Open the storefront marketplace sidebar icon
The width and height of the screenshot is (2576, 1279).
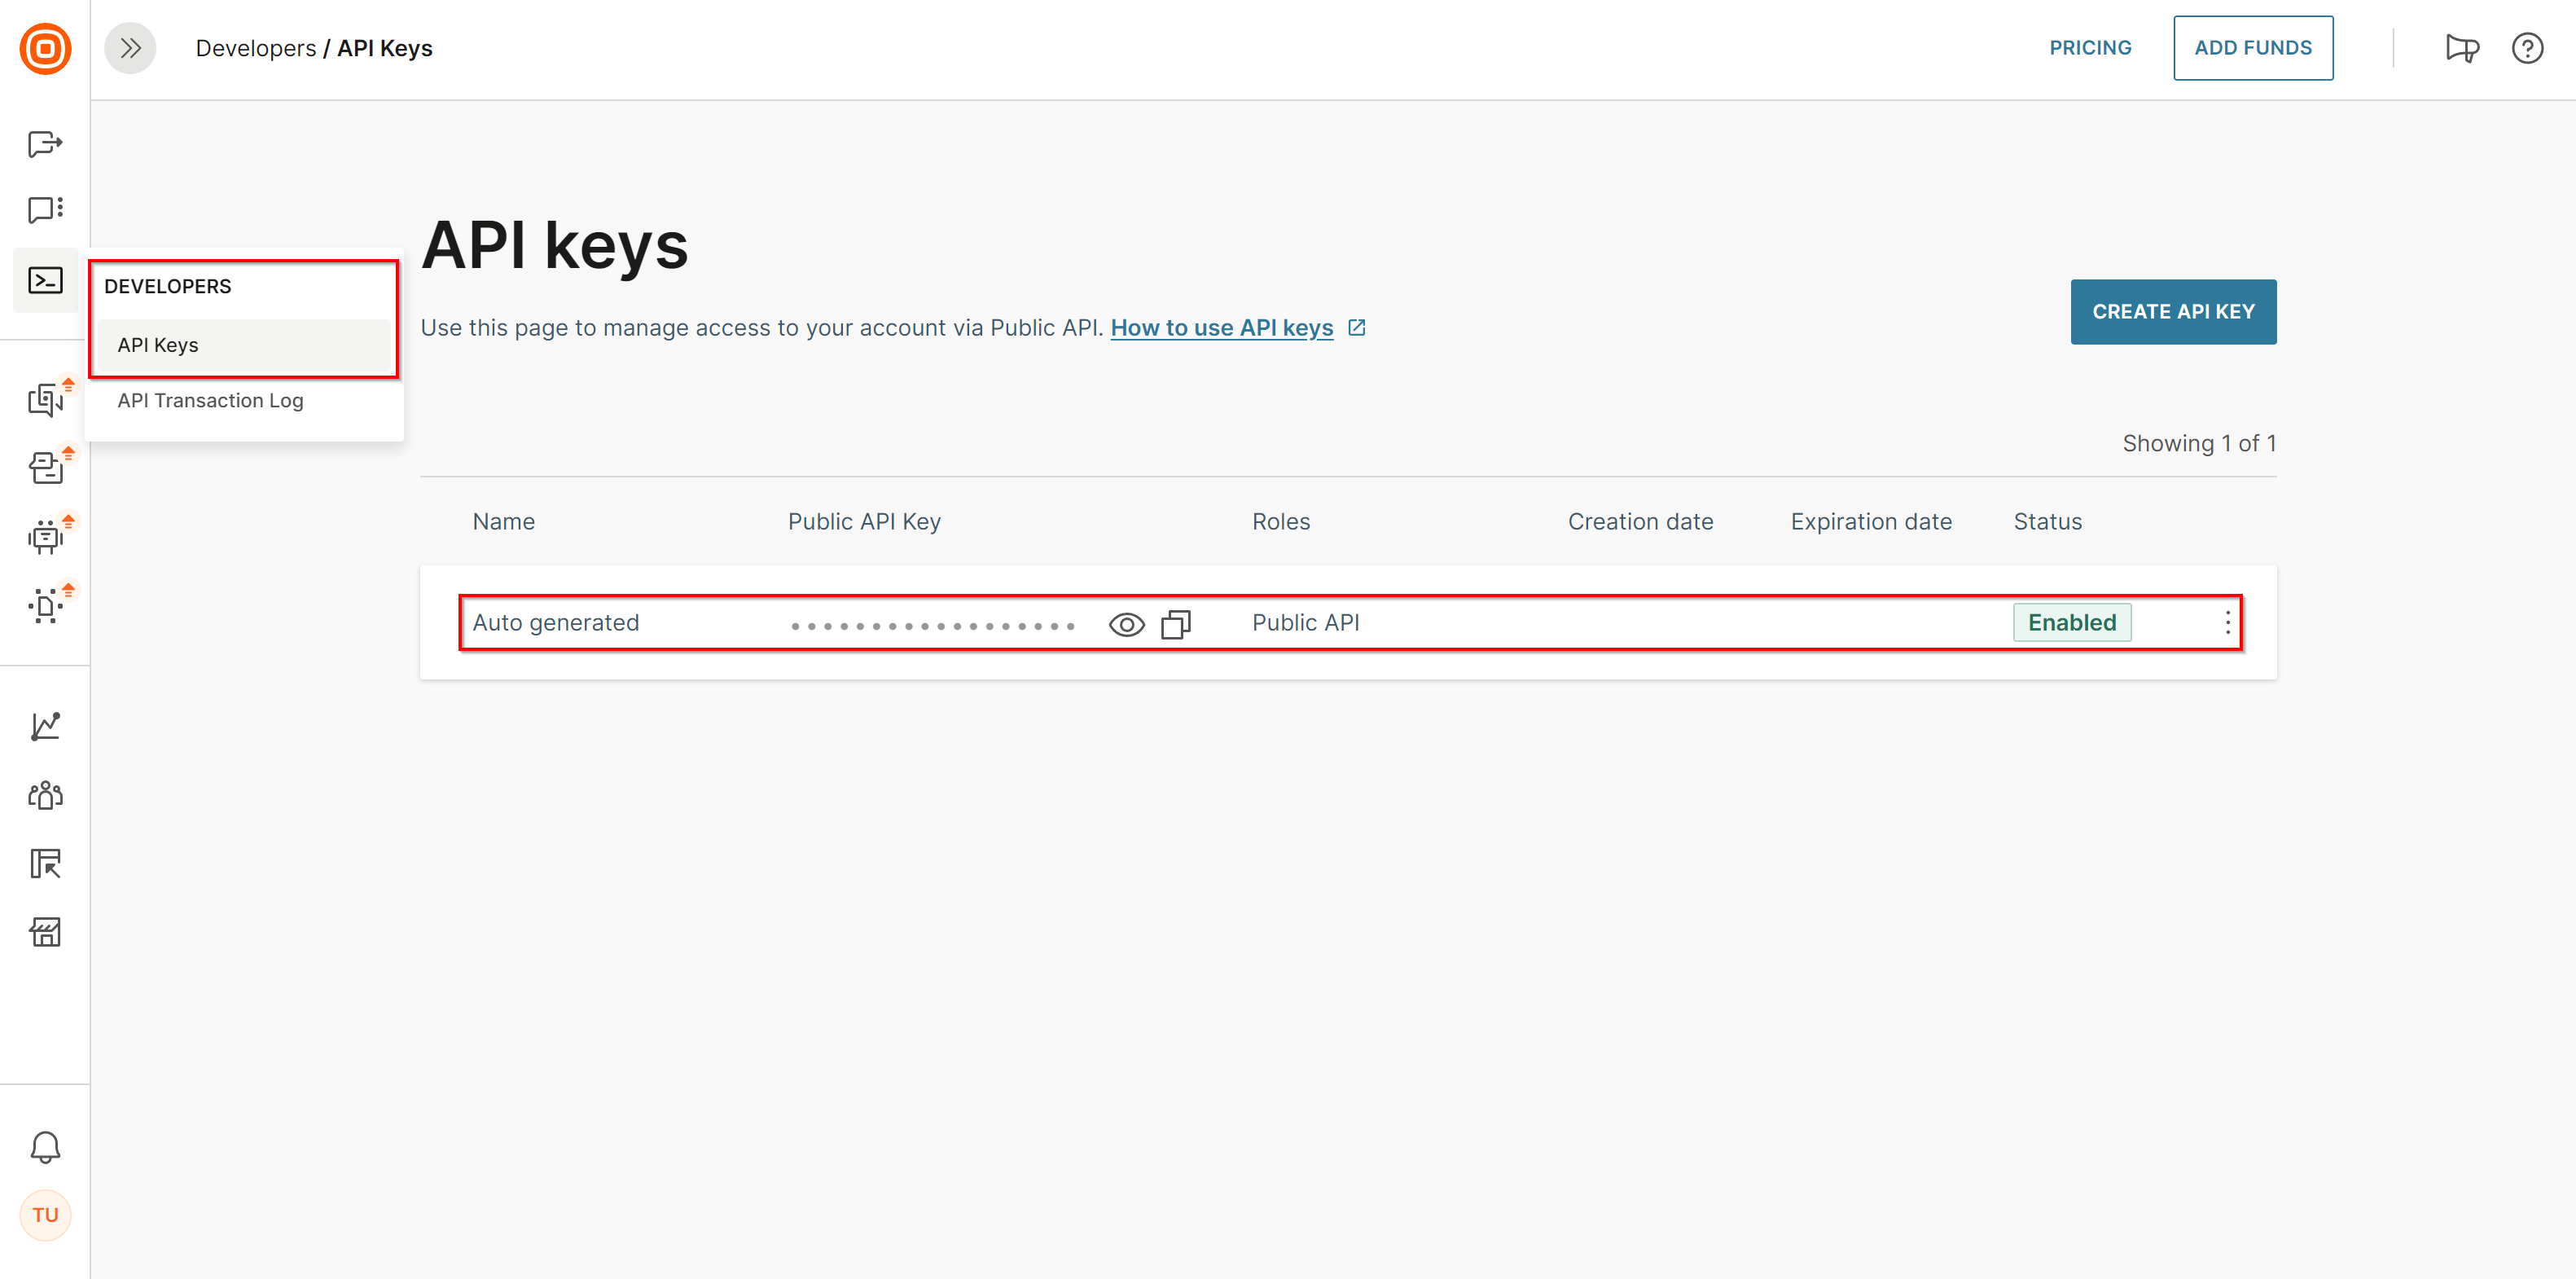tap(45, 932)
